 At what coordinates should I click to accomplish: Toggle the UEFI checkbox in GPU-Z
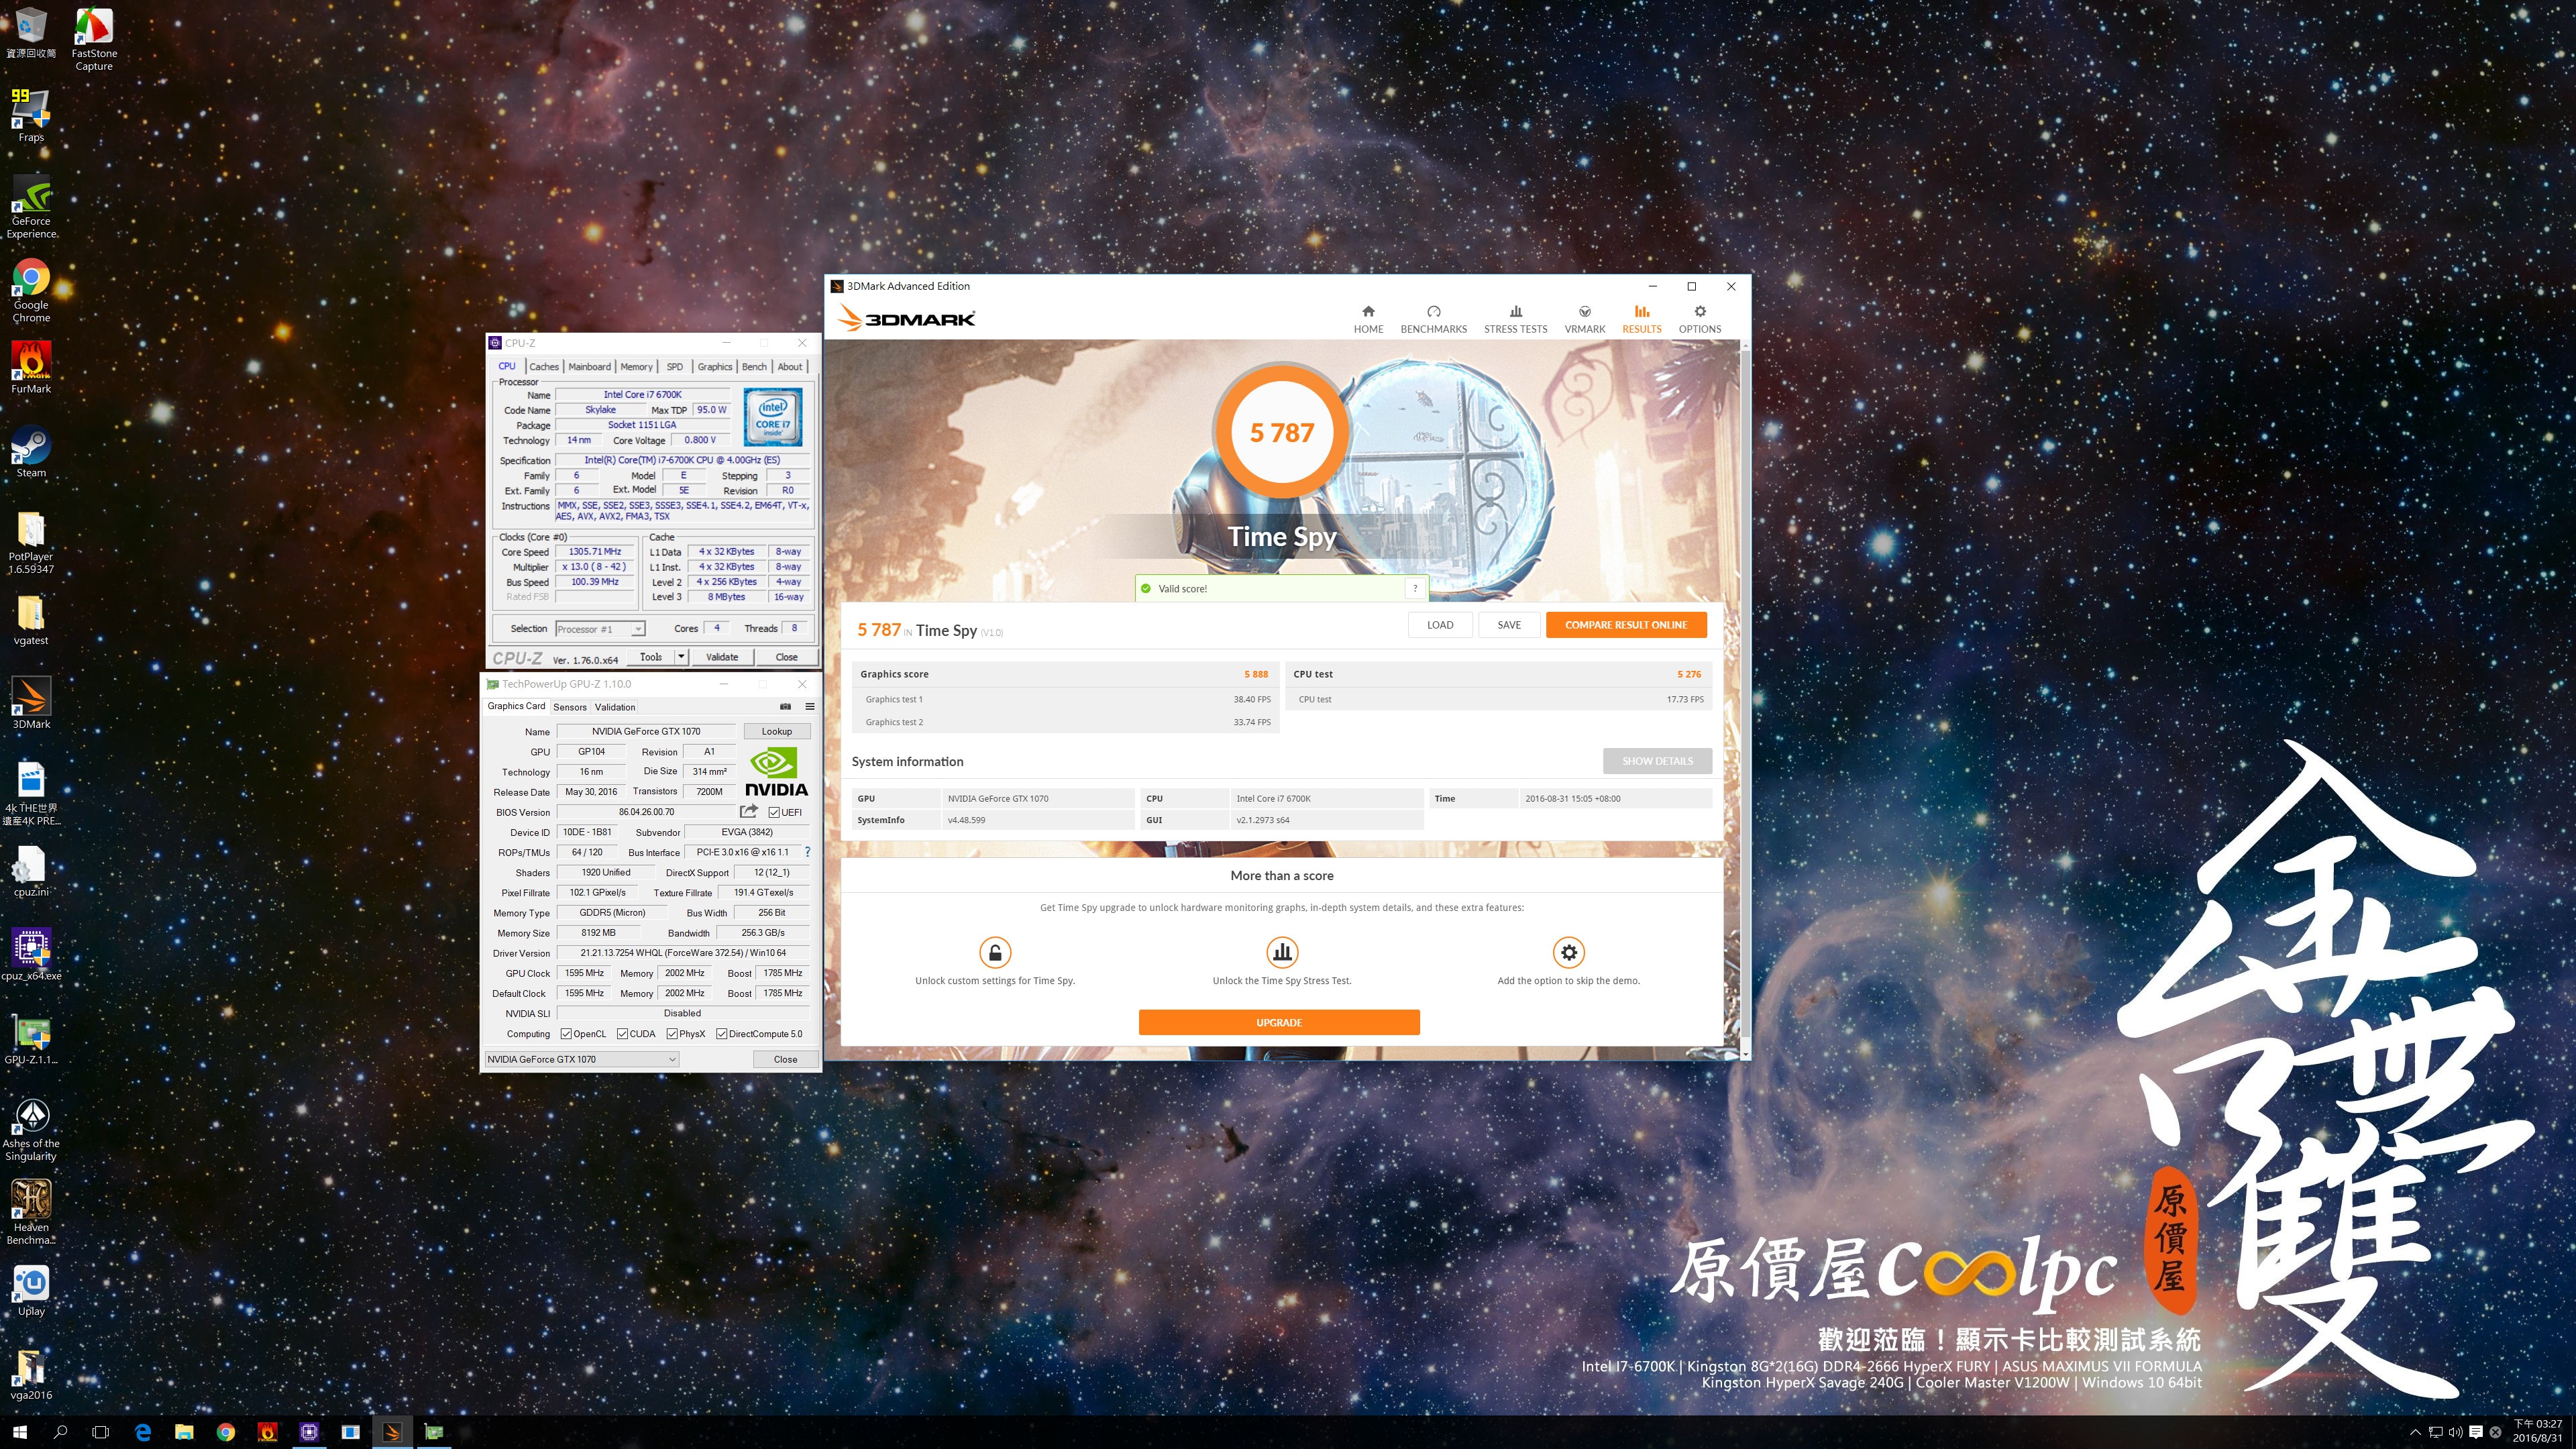click(774, 812)
